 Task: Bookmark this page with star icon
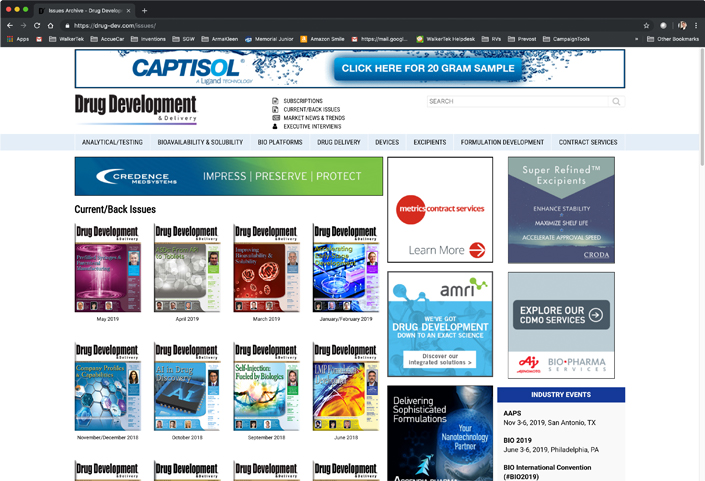(646, 26)
